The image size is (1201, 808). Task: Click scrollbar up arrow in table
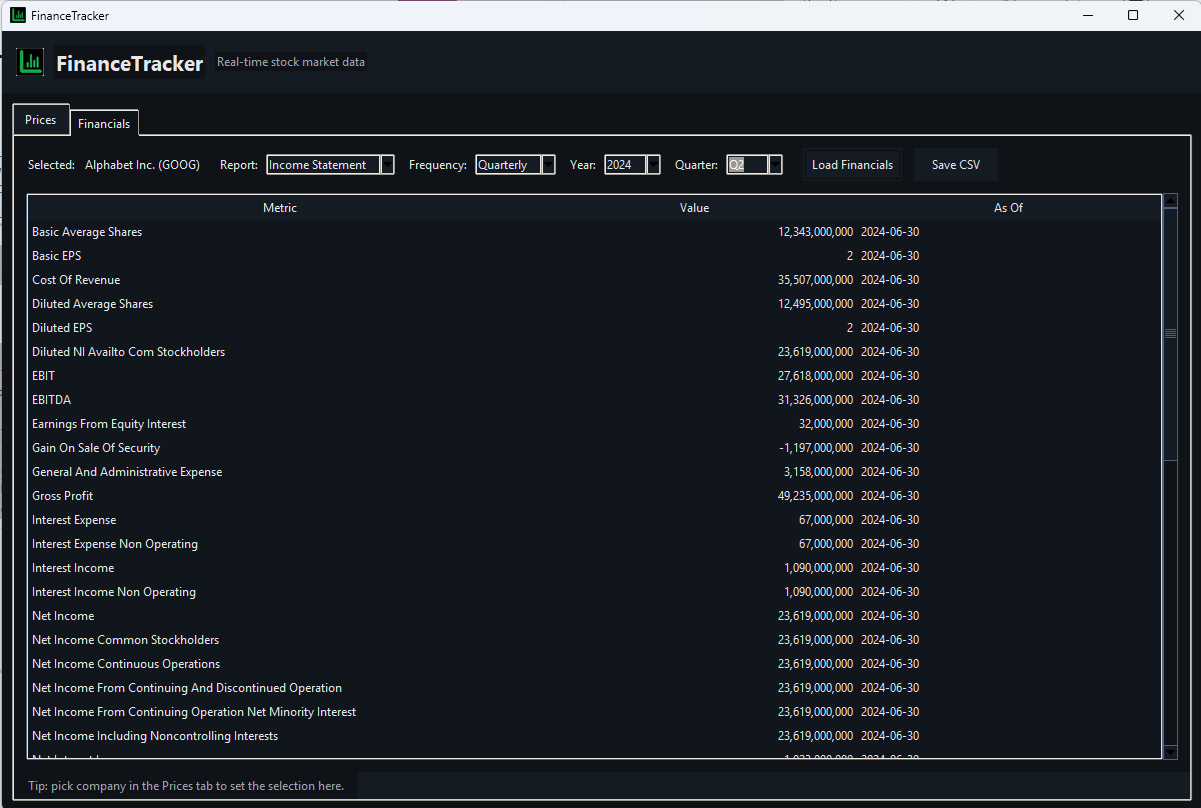[x=1171, y=202]
